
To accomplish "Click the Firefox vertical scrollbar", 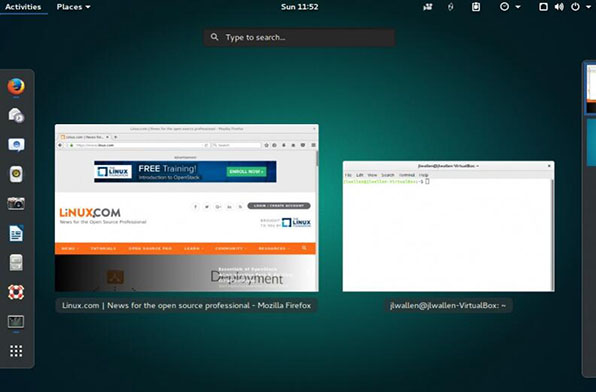I will pos(317,160).
